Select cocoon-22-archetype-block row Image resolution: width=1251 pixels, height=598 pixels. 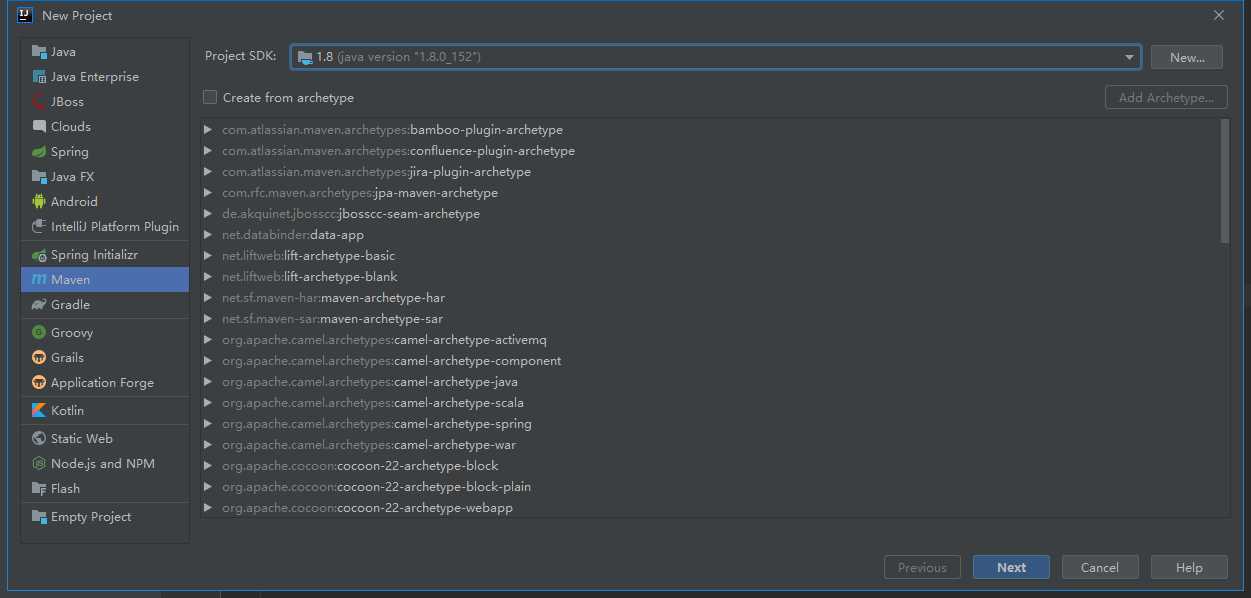[x=710, y=466]
